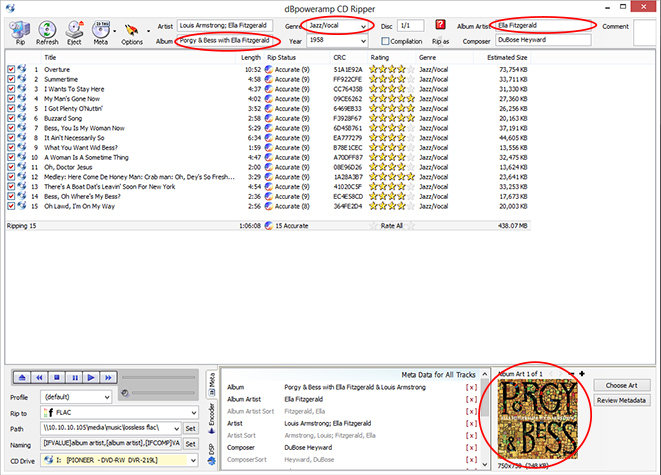The width and height of the screenshot is (661, 475).
Task: Uncheck track 11 Oh, Doctor Jesus
Action: pyautogui.click(x=11, y=167)
